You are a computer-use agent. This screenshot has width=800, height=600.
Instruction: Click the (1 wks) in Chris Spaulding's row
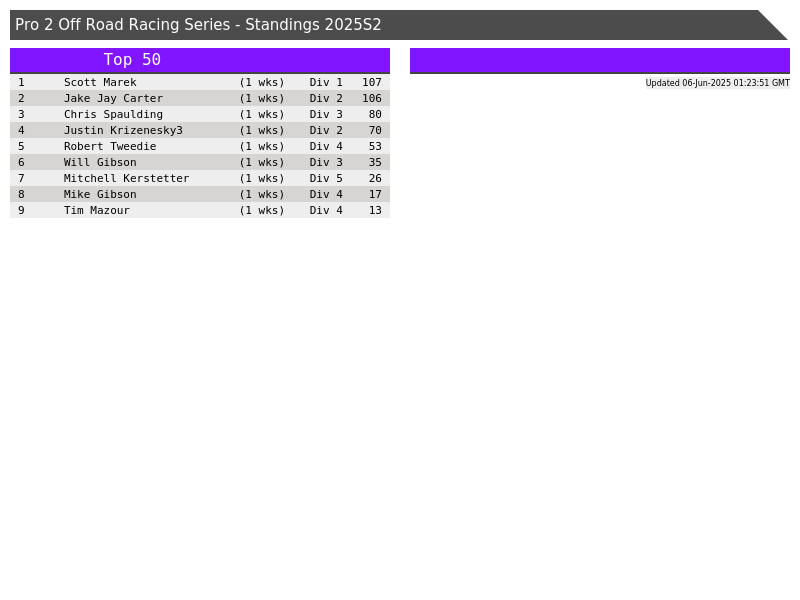261,115
